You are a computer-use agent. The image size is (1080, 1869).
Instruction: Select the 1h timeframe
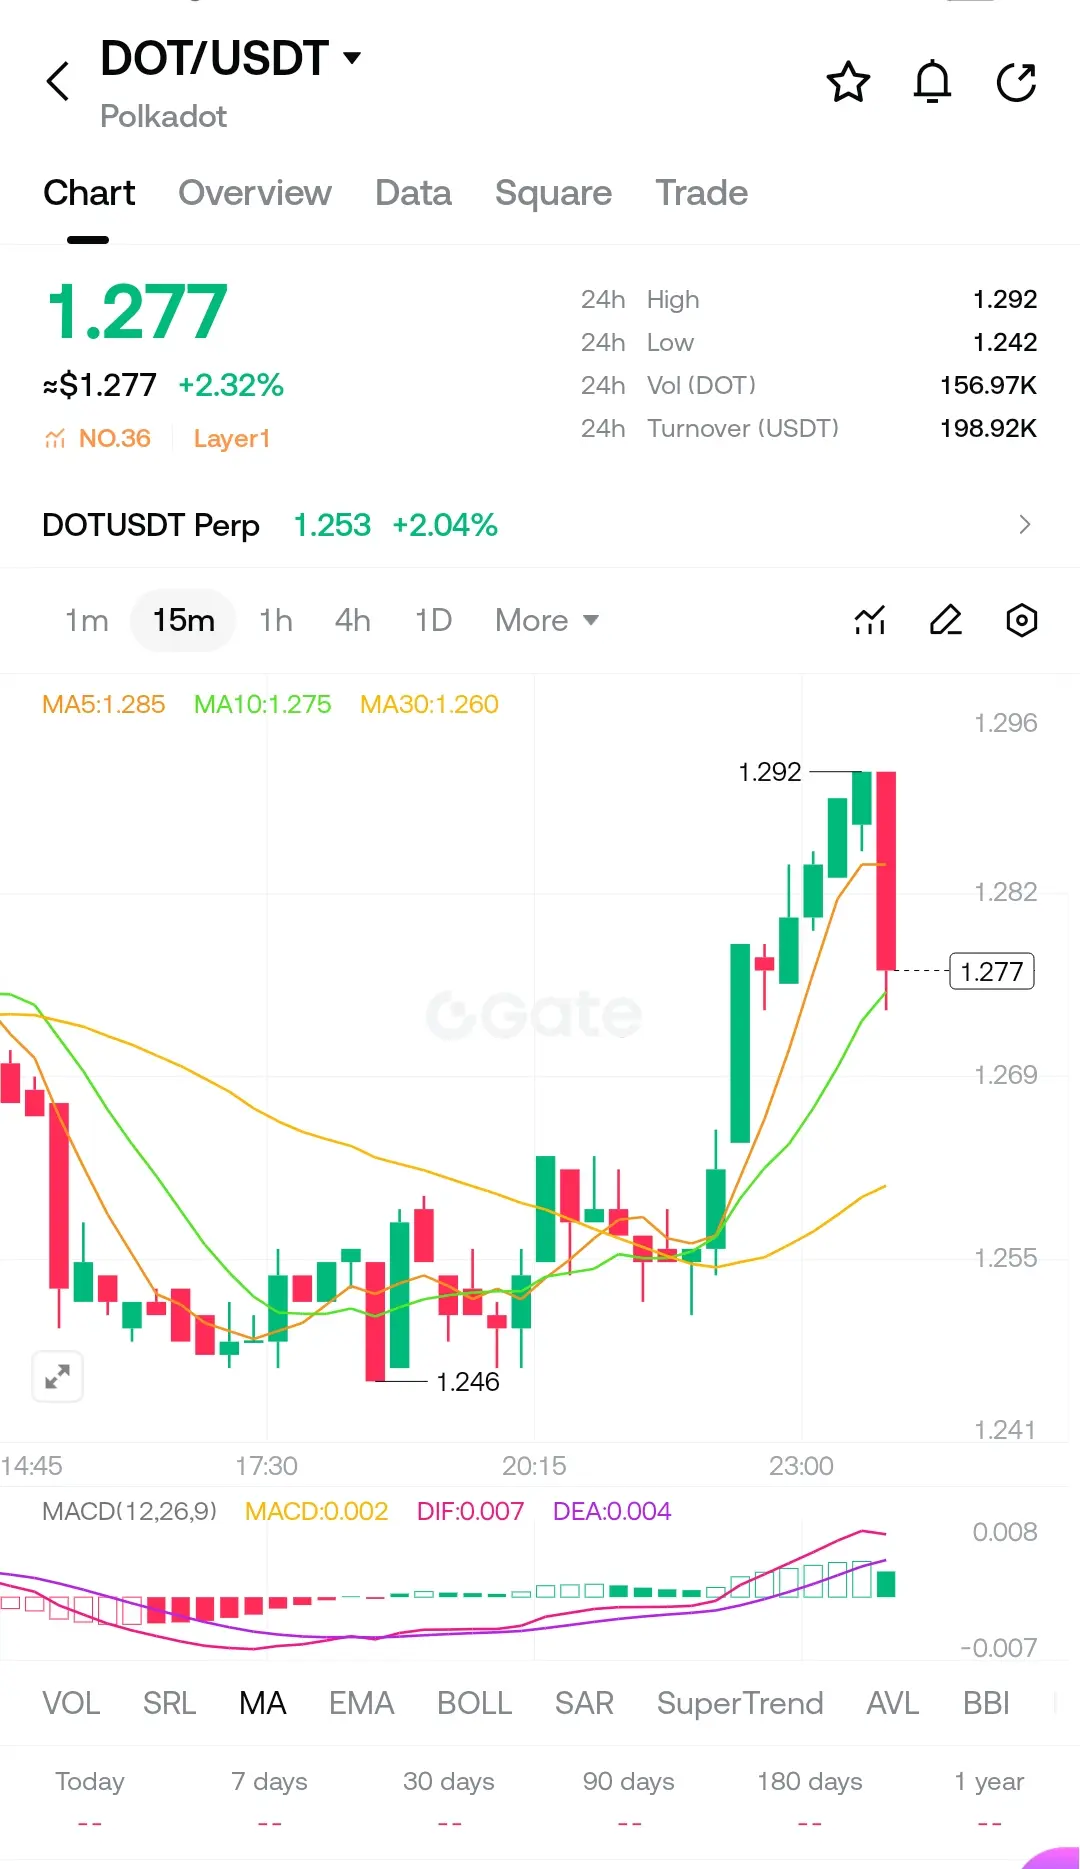(276, 620)
